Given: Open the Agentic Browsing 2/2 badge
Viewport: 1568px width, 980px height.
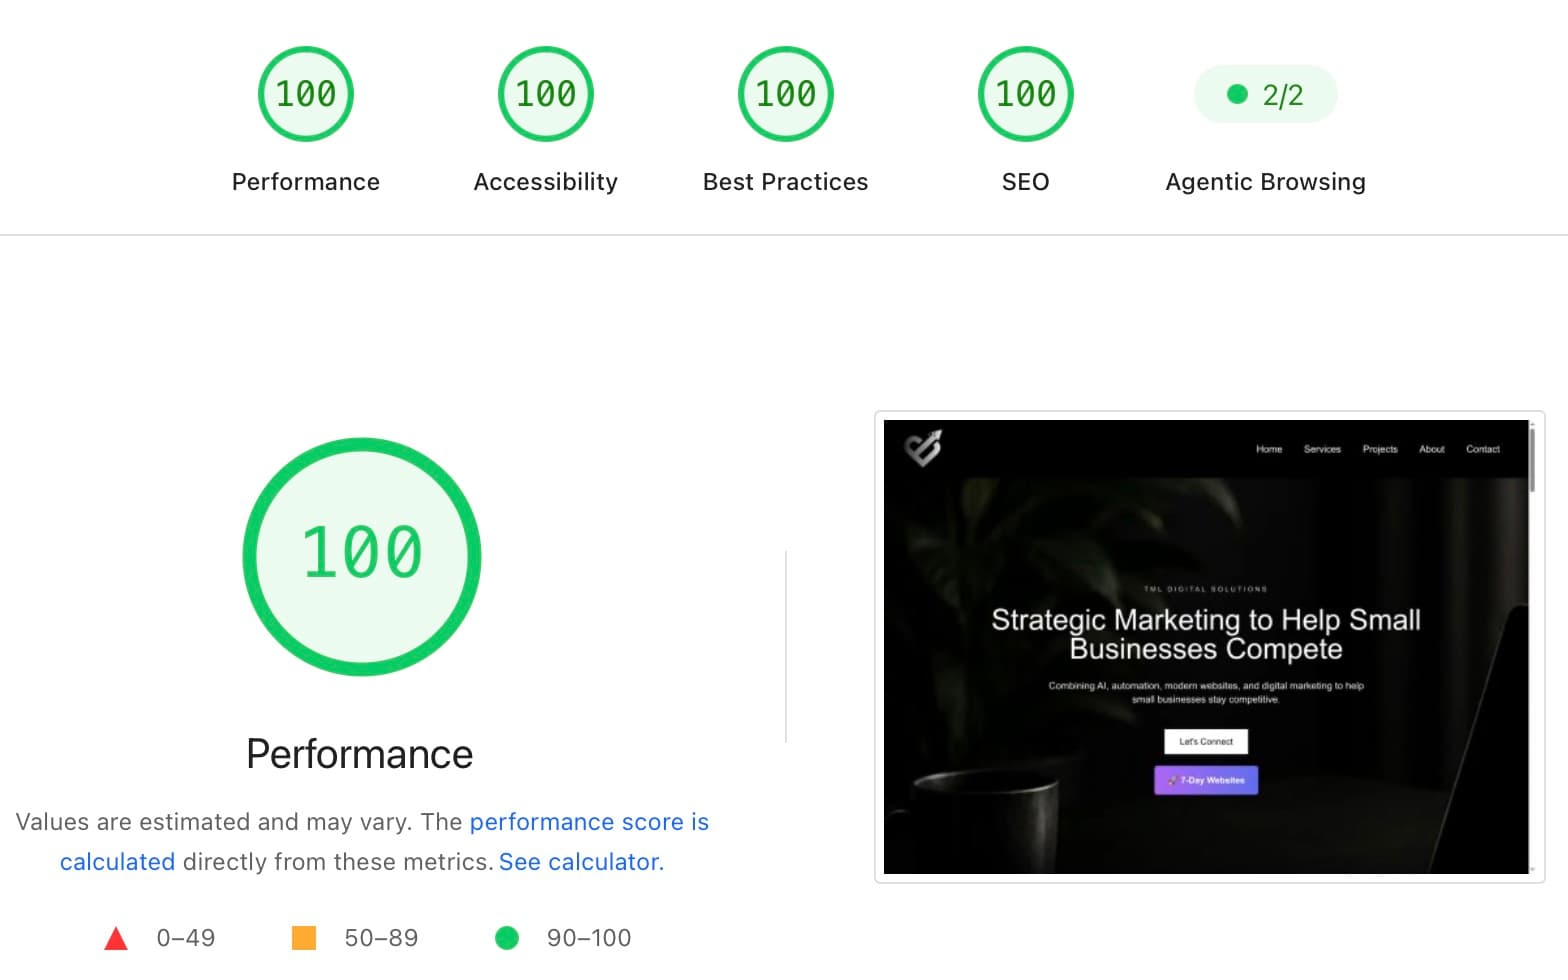Looking at the screenshot, I should pos(1266,94).
